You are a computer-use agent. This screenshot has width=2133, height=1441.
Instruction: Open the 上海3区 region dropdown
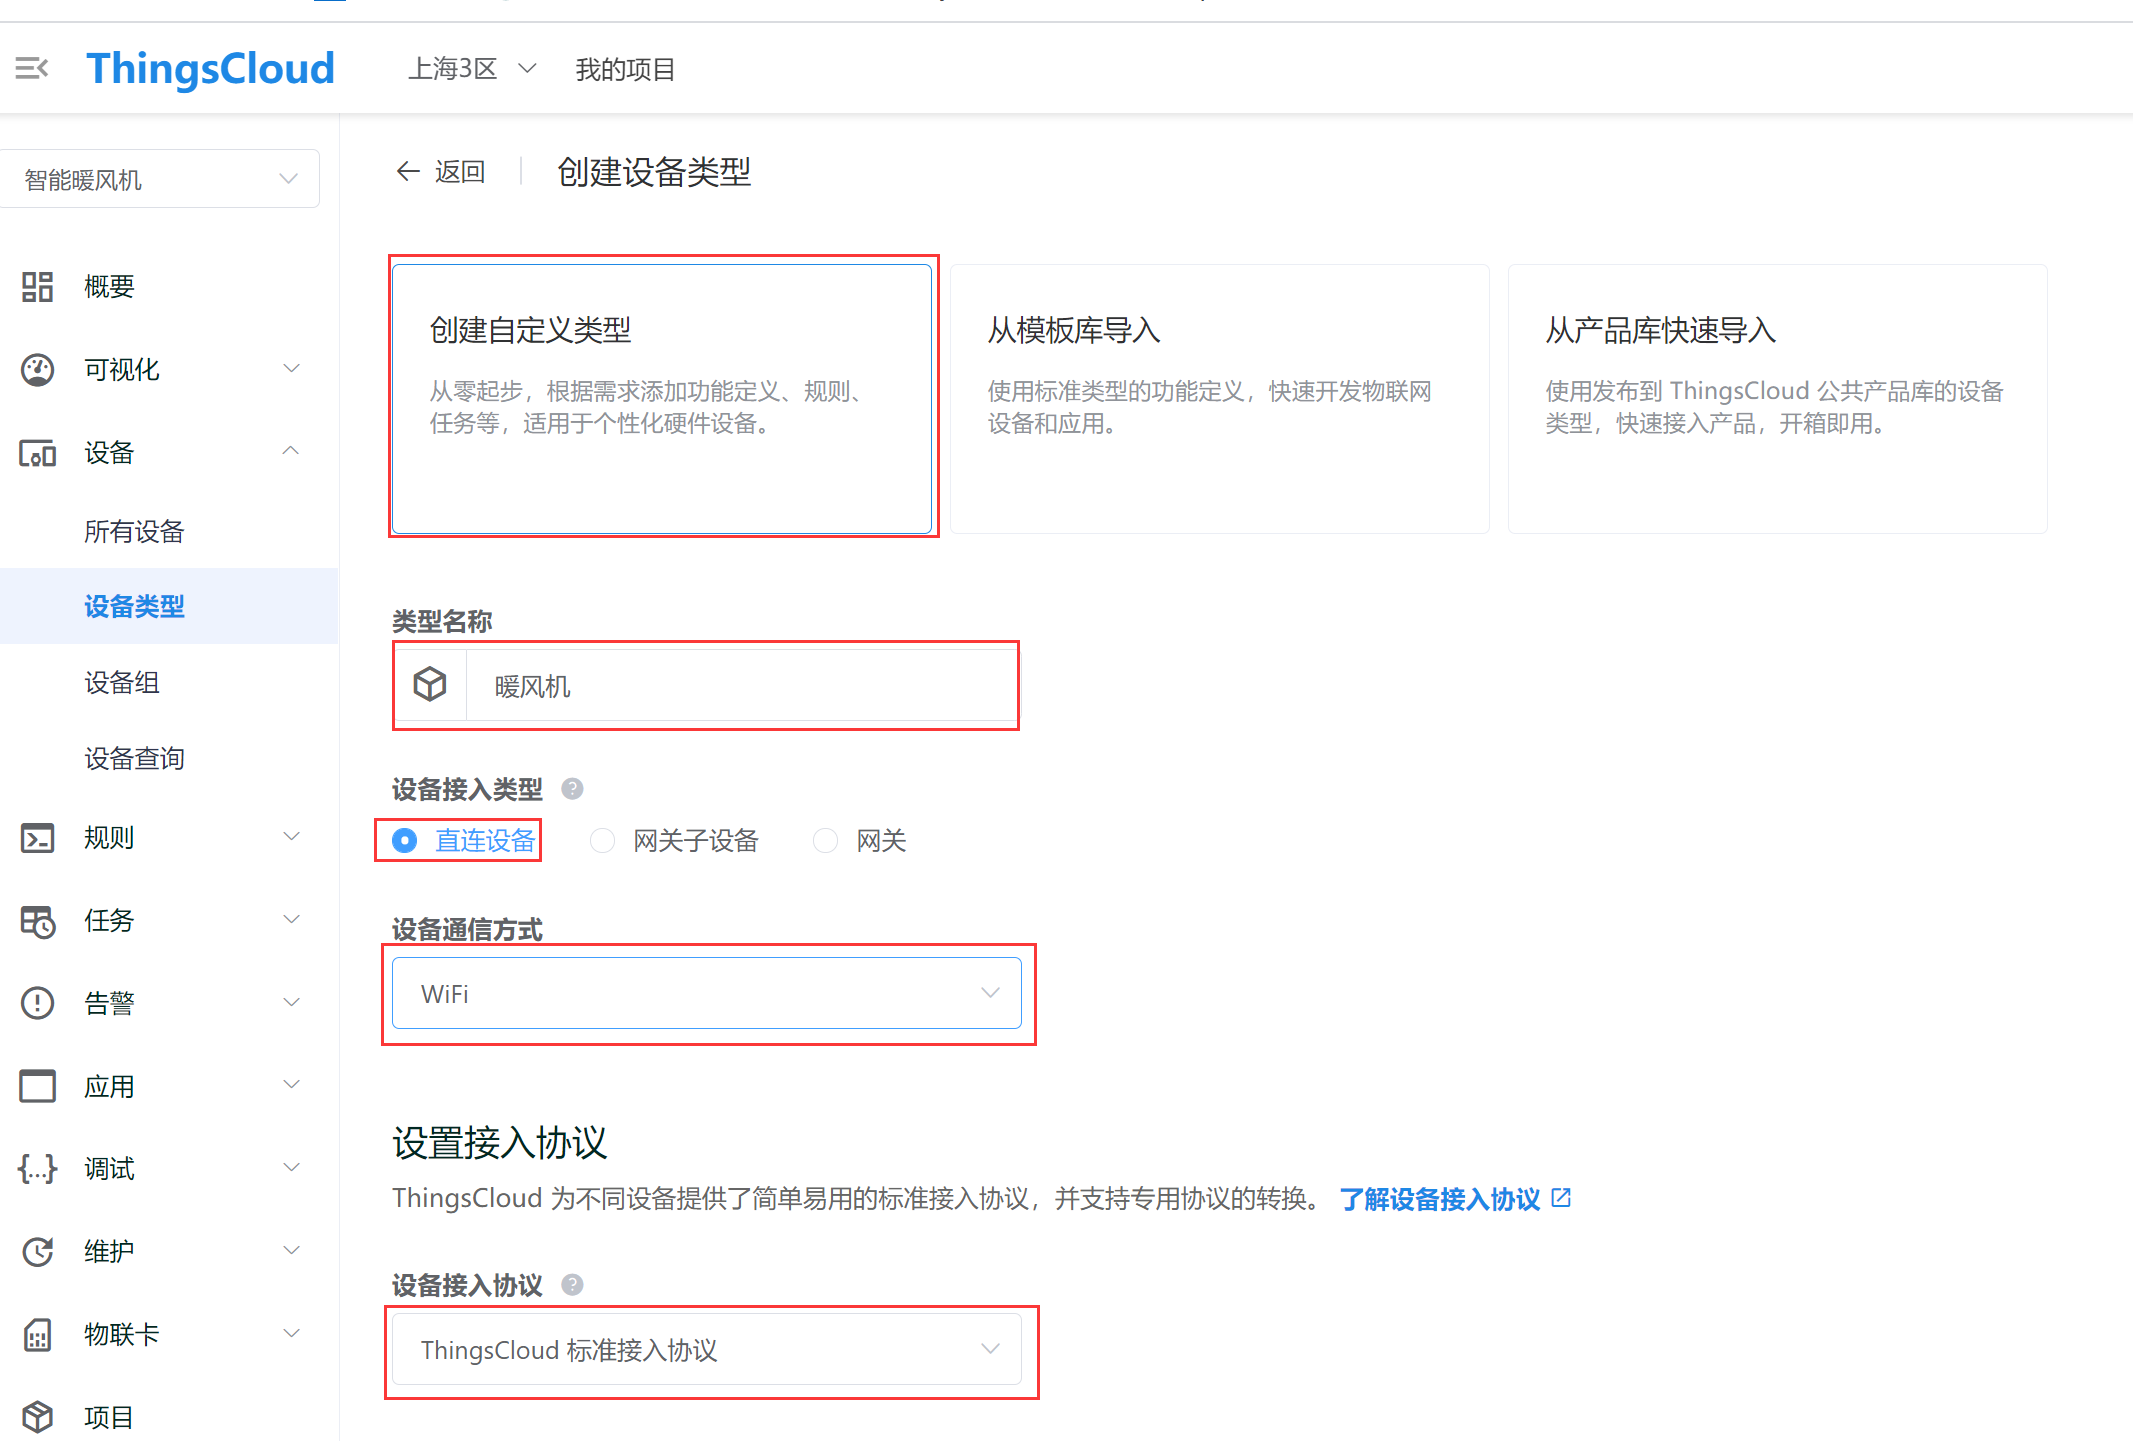(472, 69)
